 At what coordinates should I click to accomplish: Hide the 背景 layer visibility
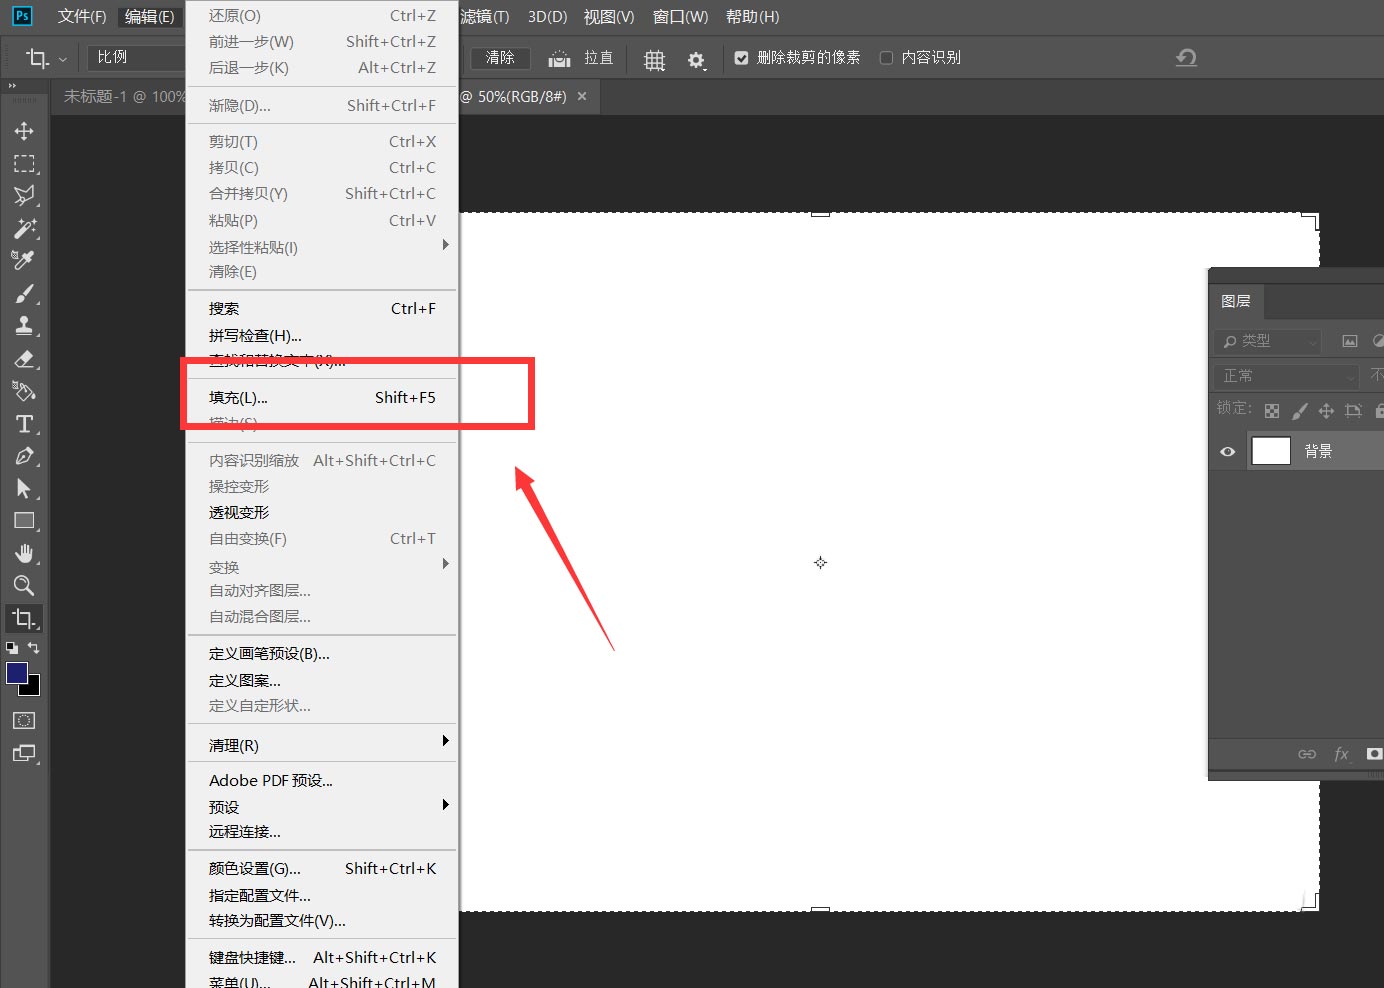coord(1228,452)
